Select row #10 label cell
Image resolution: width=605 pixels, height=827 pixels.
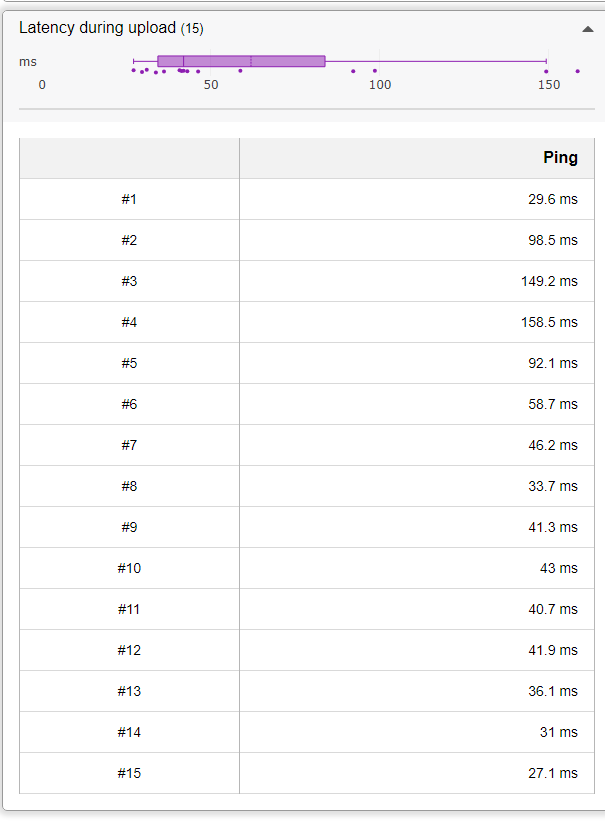click(x=129, y=568)
